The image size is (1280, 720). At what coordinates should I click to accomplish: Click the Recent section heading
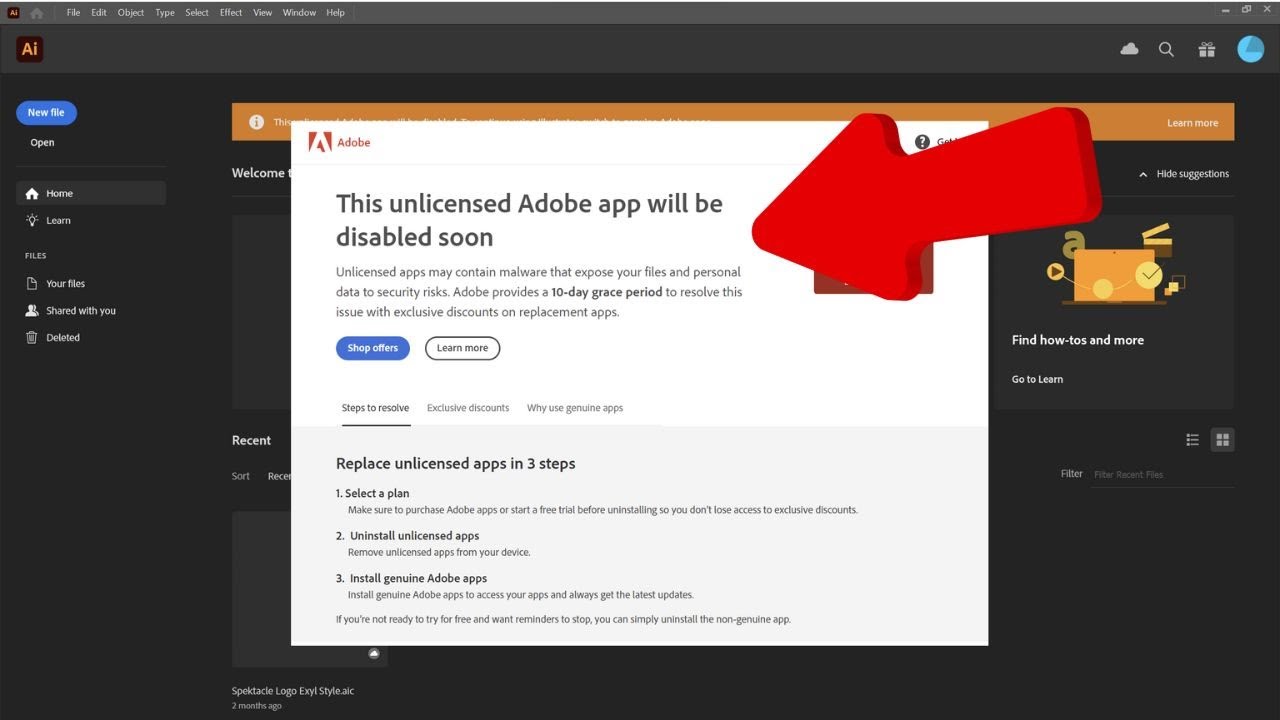tap(251, 440)
